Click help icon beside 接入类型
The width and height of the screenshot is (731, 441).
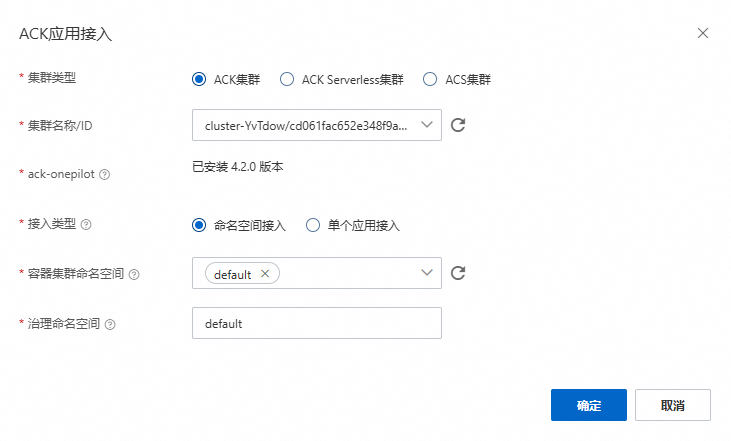click(85, 224)
